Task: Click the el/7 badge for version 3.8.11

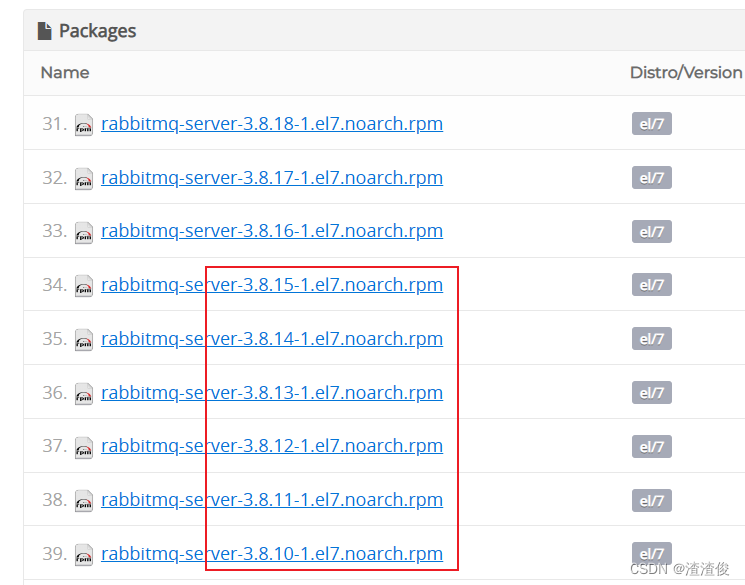Action: coord(651,500)
